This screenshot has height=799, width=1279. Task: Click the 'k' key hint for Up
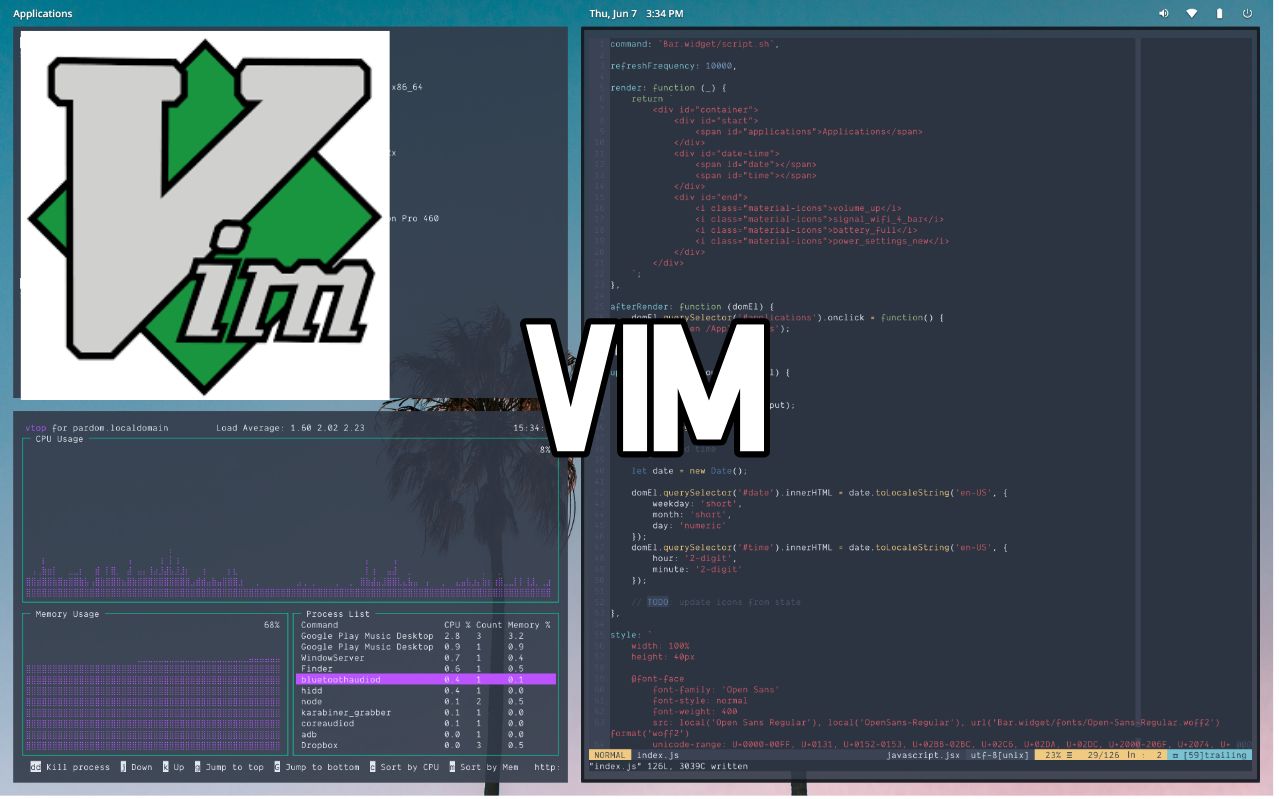[166, 767]
